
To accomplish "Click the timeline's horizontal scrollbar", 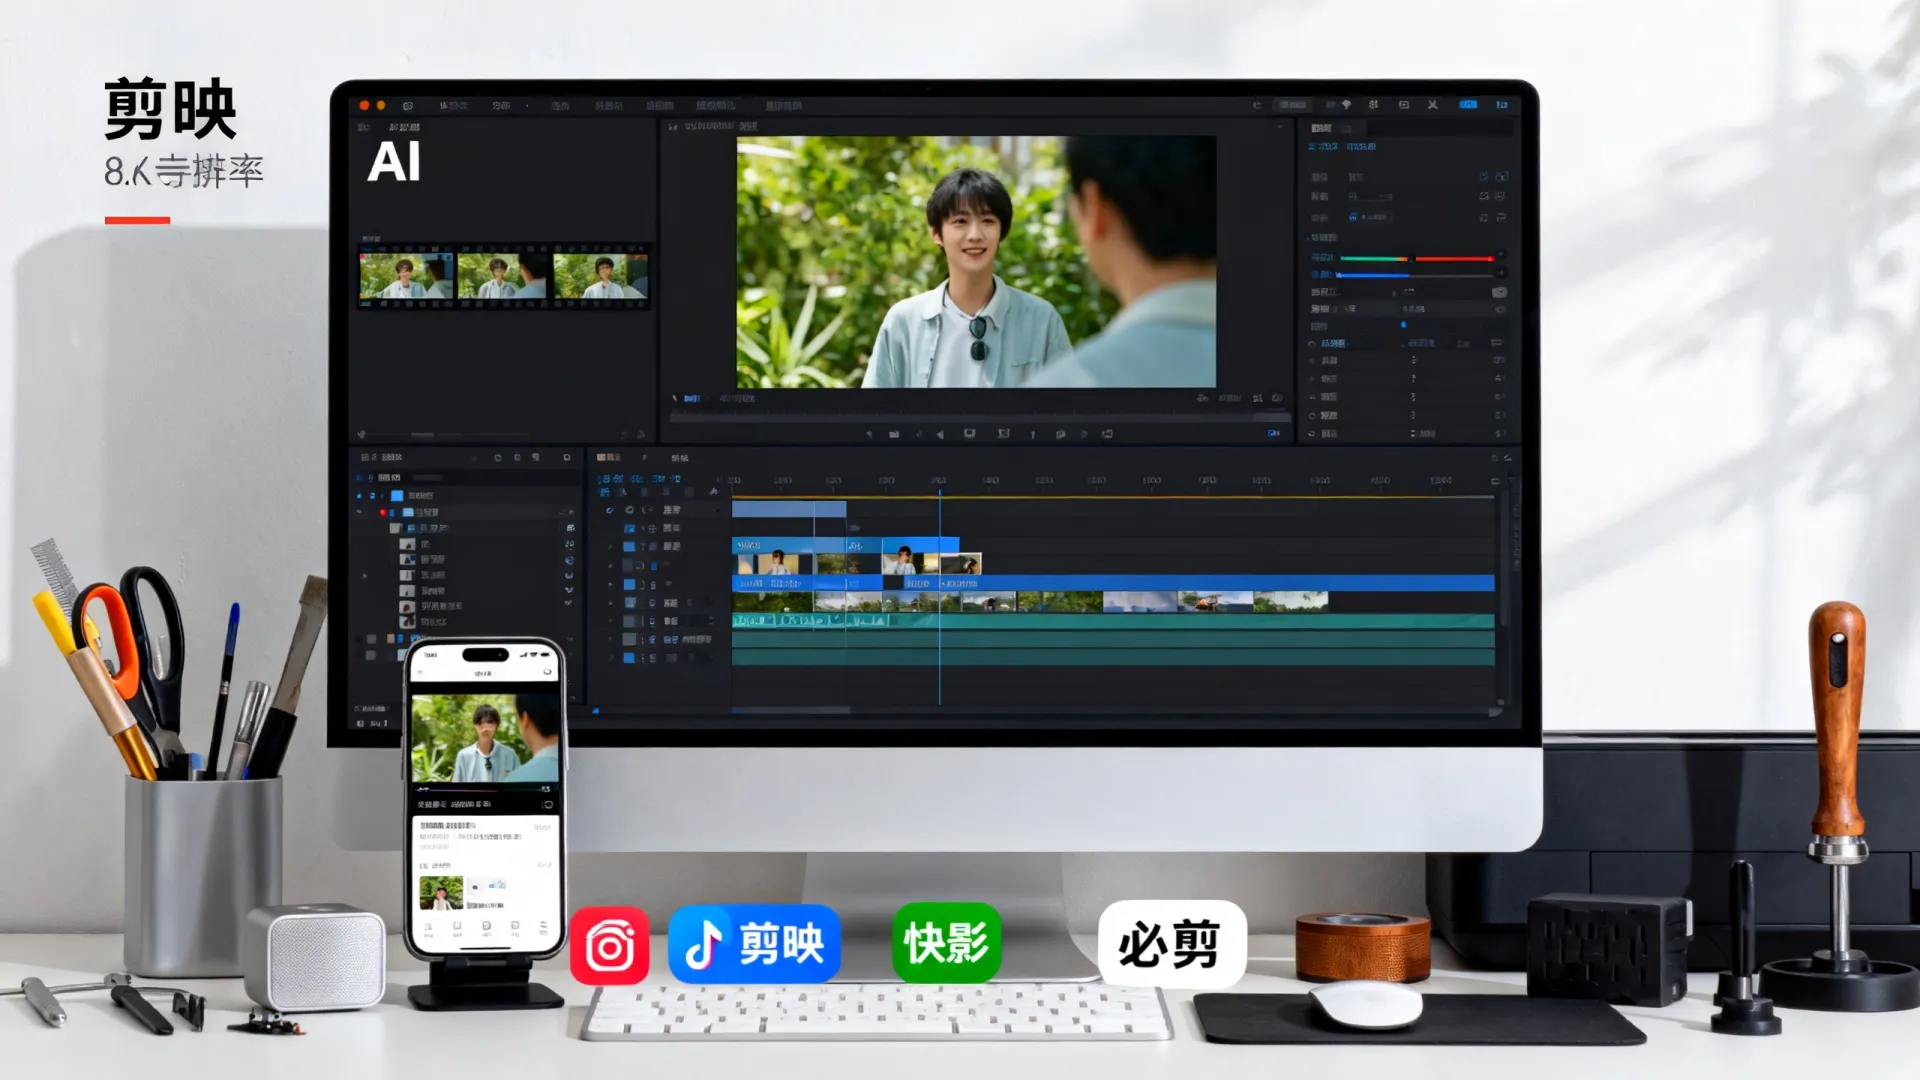I will 791,710.
